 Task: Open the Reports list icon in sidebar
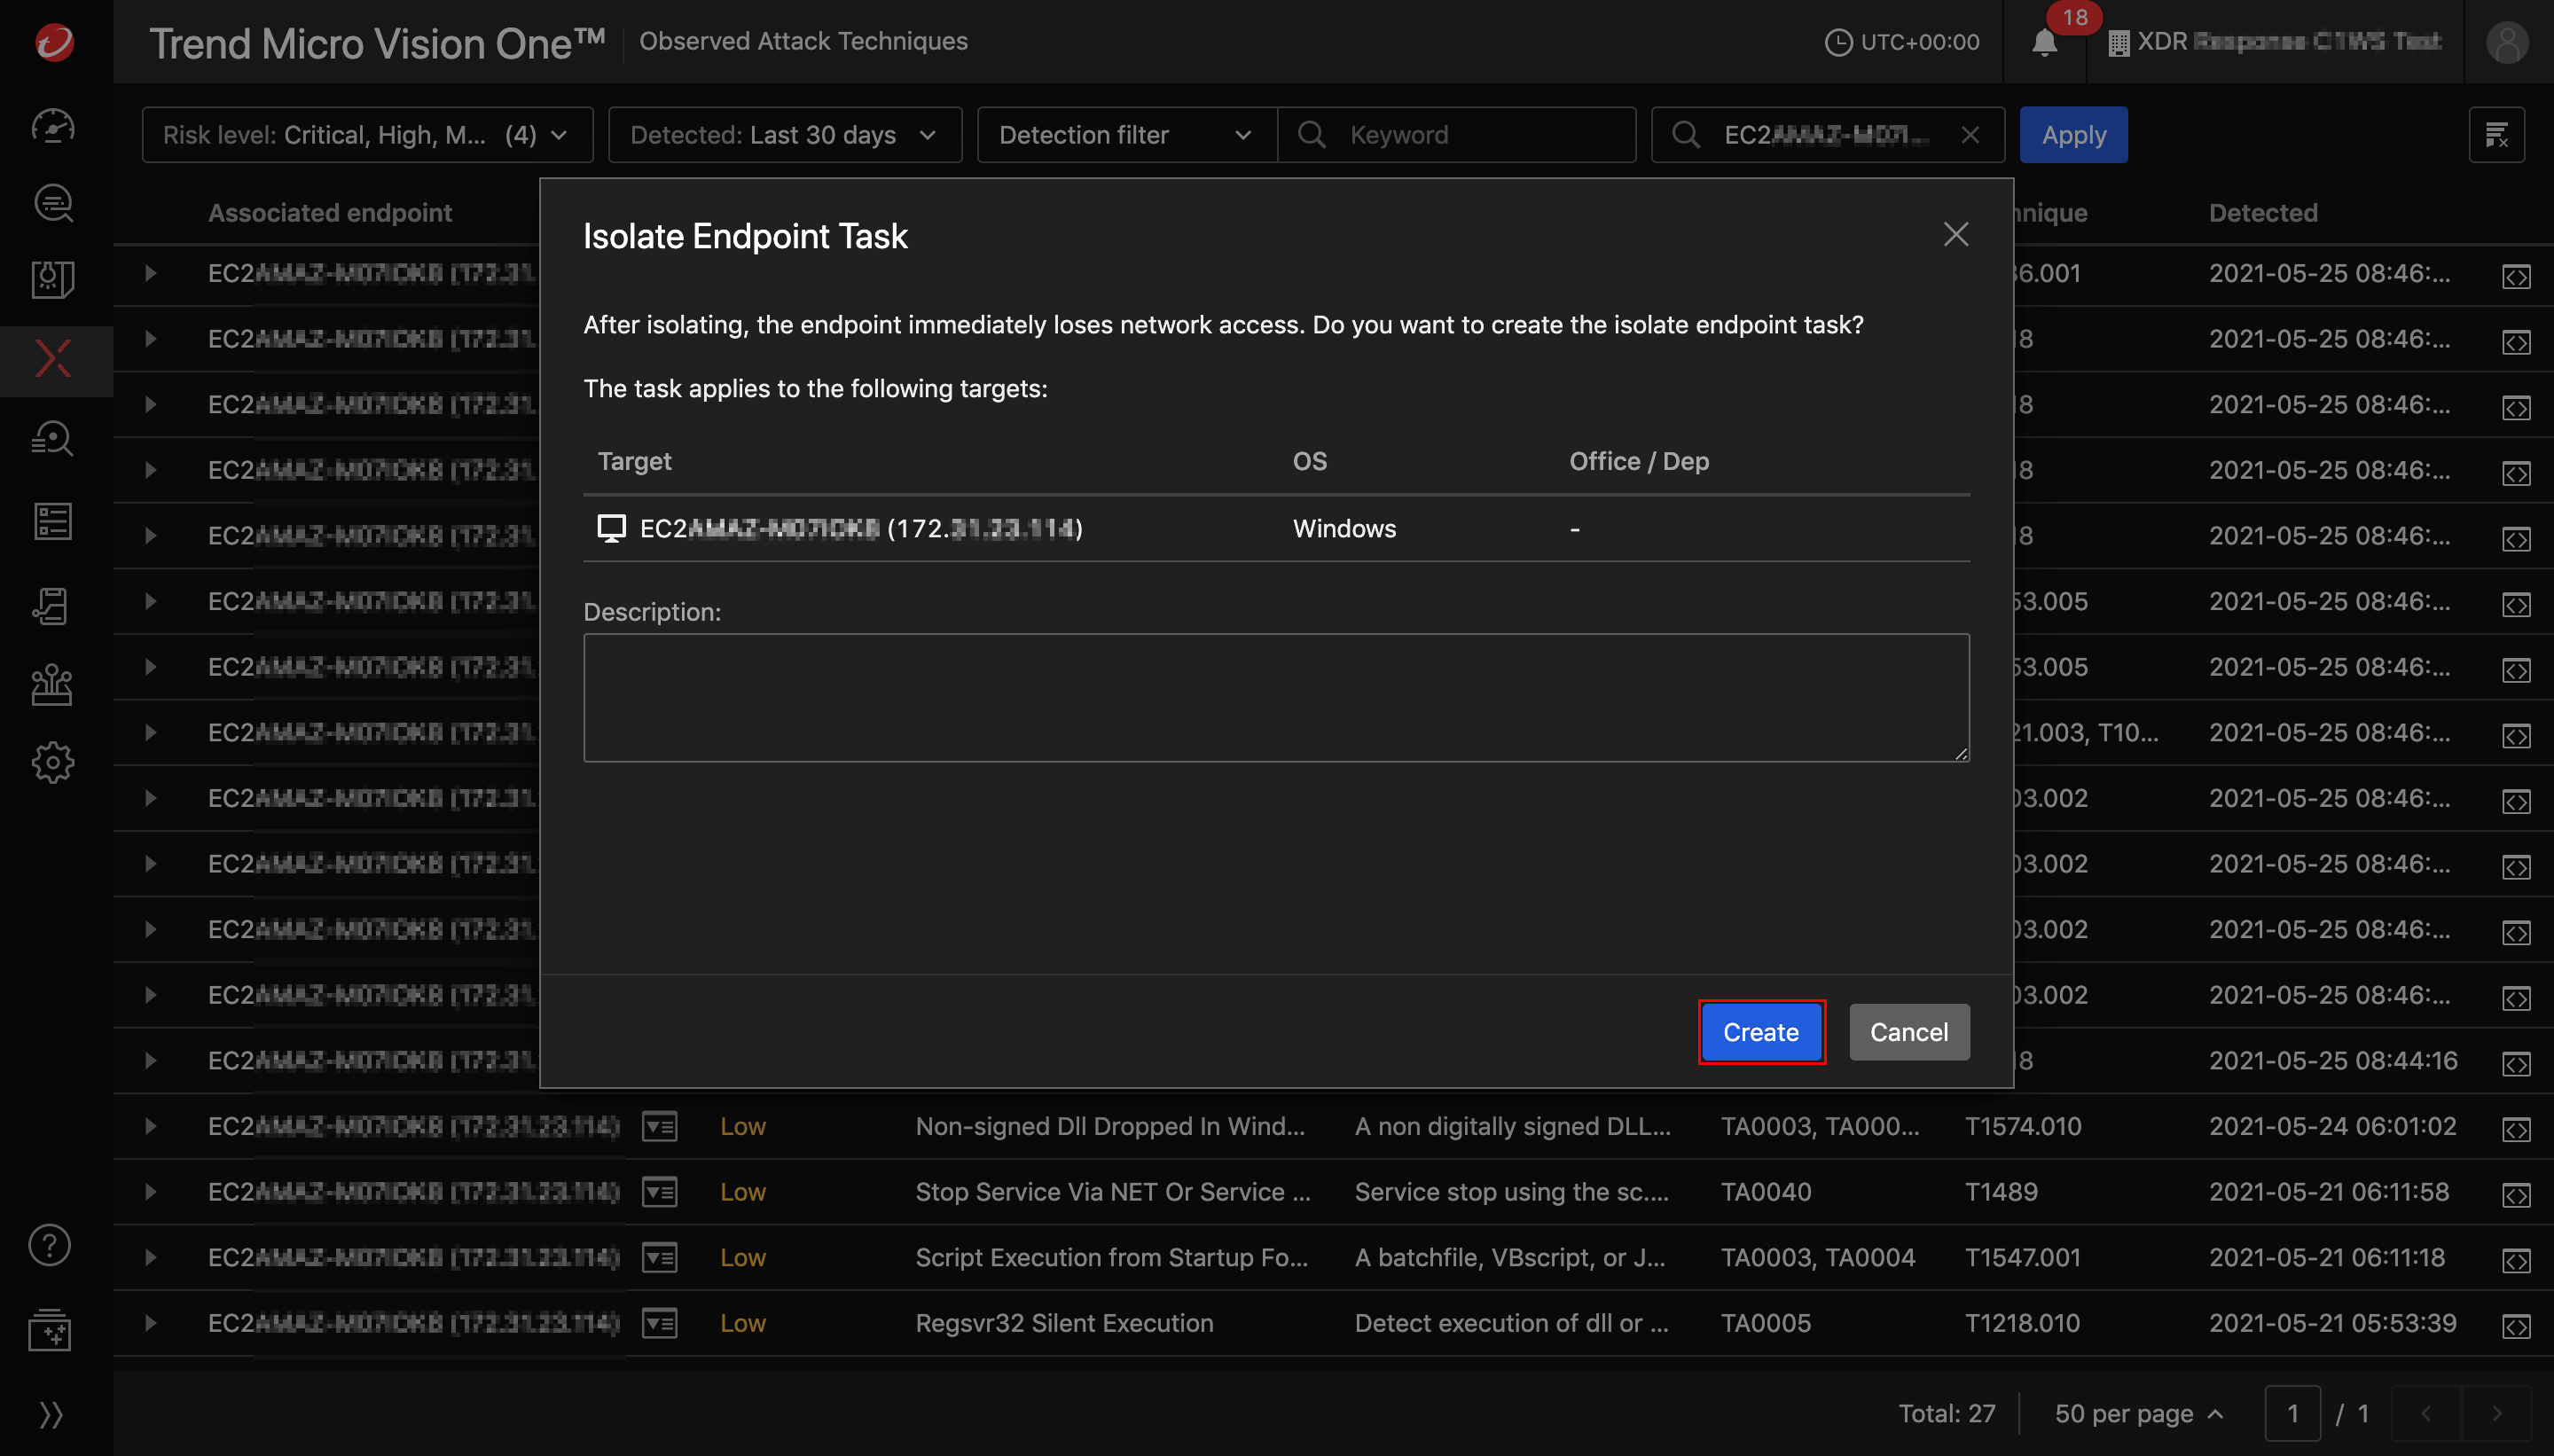(52, 521)
